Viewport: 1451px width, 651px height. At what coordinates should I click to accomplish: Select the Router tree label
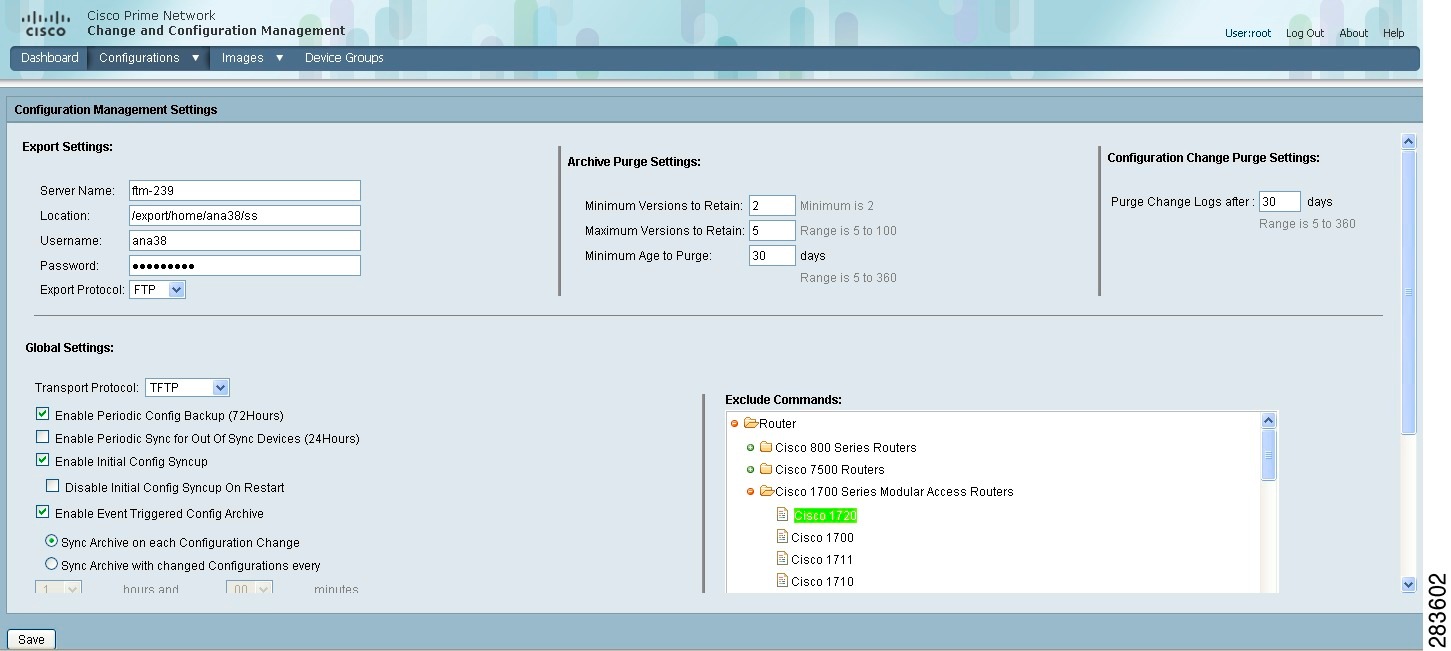(x=777, y=424)
